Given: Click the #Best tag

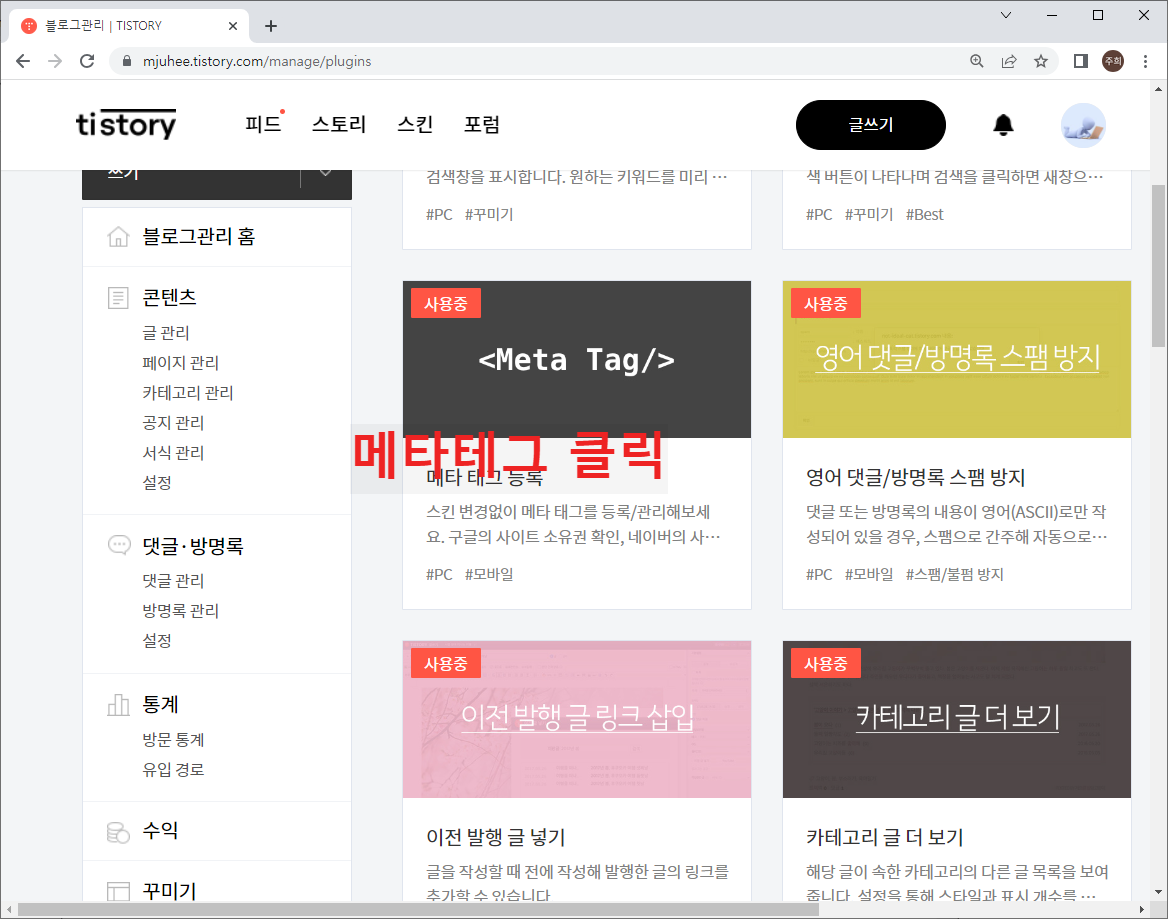Looking at the screenshot, I should [x=924, y=214].
